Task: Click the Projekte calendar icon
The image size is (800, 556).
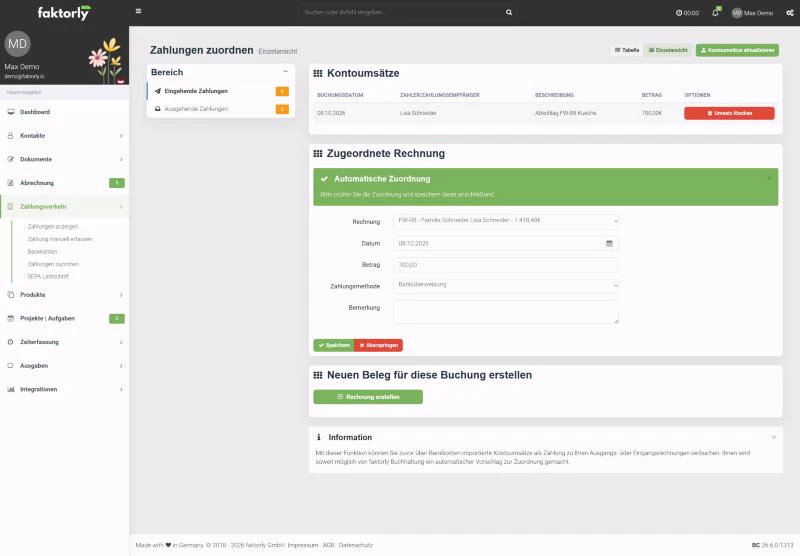Action: pos(11,318)
